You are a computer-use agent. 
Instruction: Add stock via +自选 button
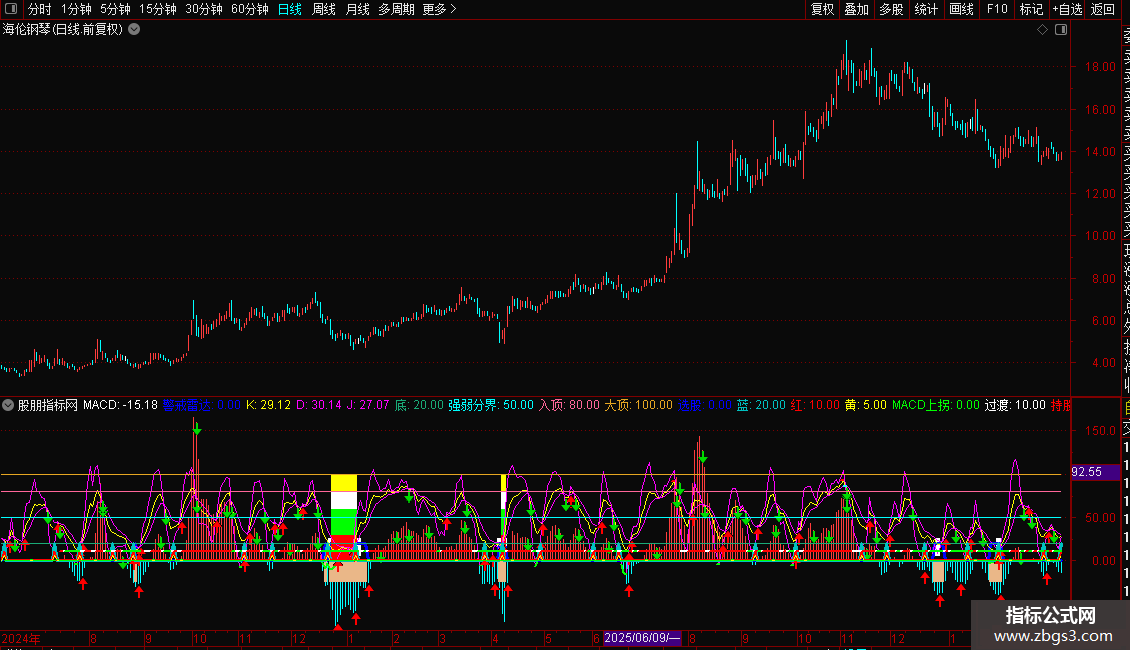pos(1067,9)
